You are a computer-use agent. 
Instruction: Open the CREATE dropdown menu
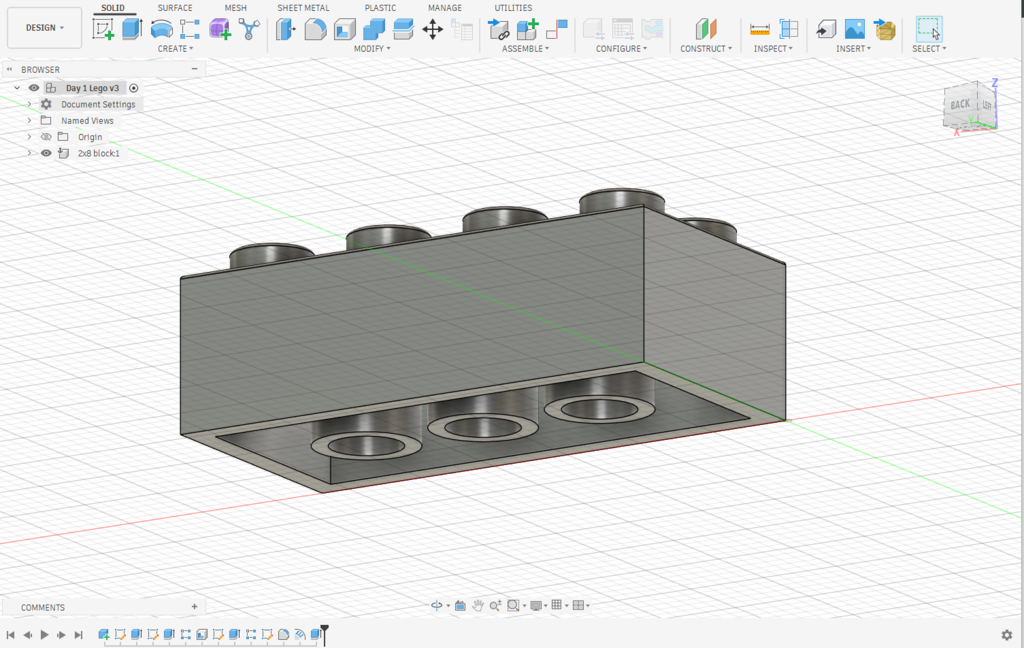point(175,48)
